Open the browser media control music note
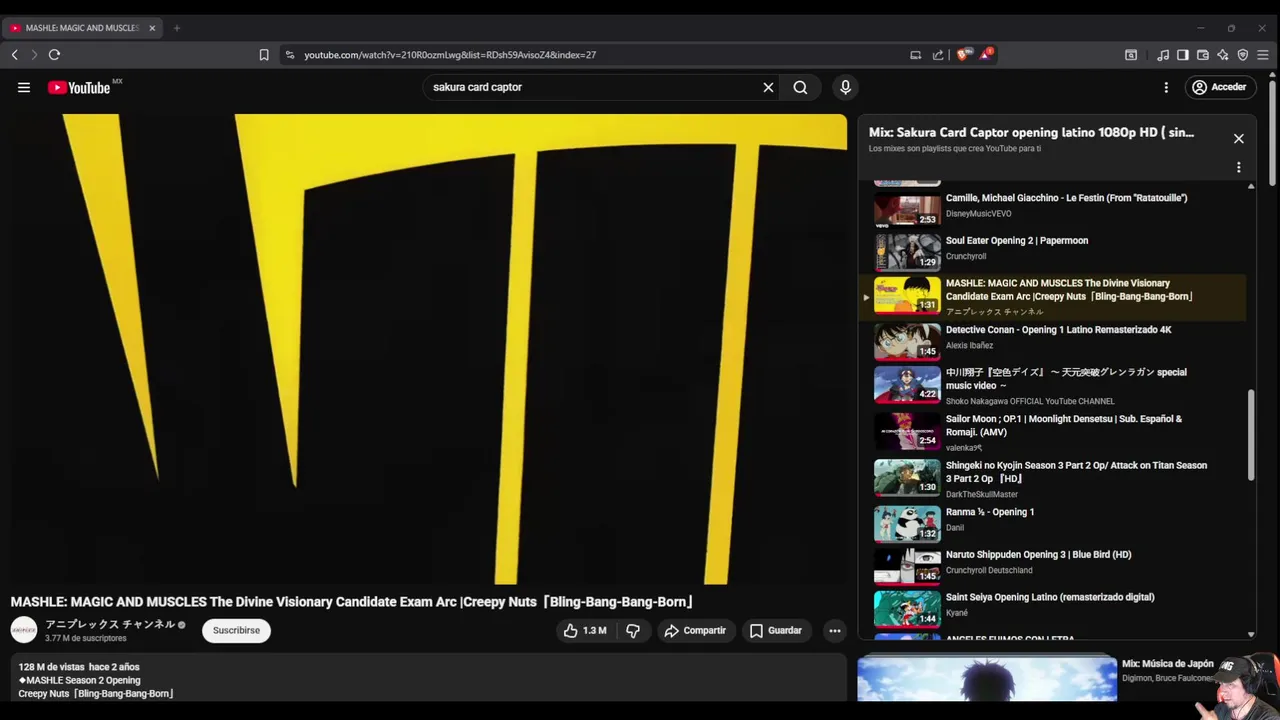 tap(1163, 55)
